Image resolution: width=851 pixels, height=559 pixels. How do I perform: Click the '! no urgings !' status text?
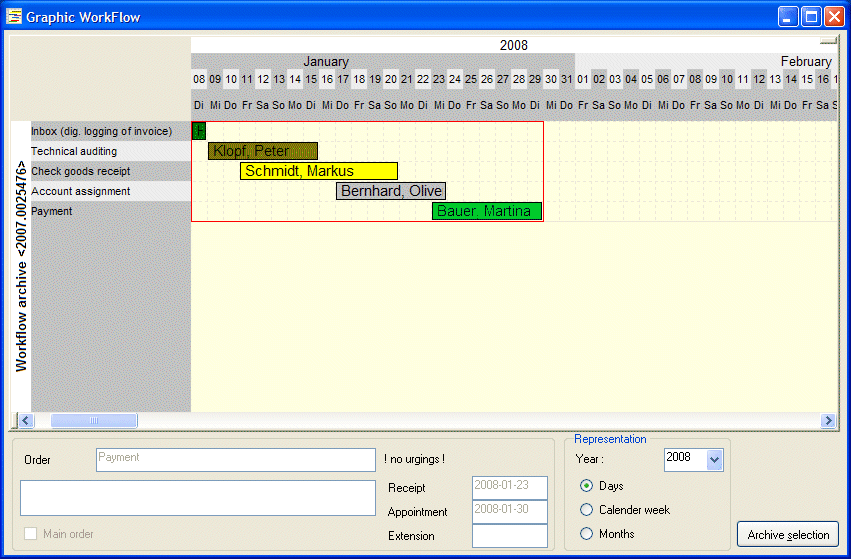pos(415,459)
